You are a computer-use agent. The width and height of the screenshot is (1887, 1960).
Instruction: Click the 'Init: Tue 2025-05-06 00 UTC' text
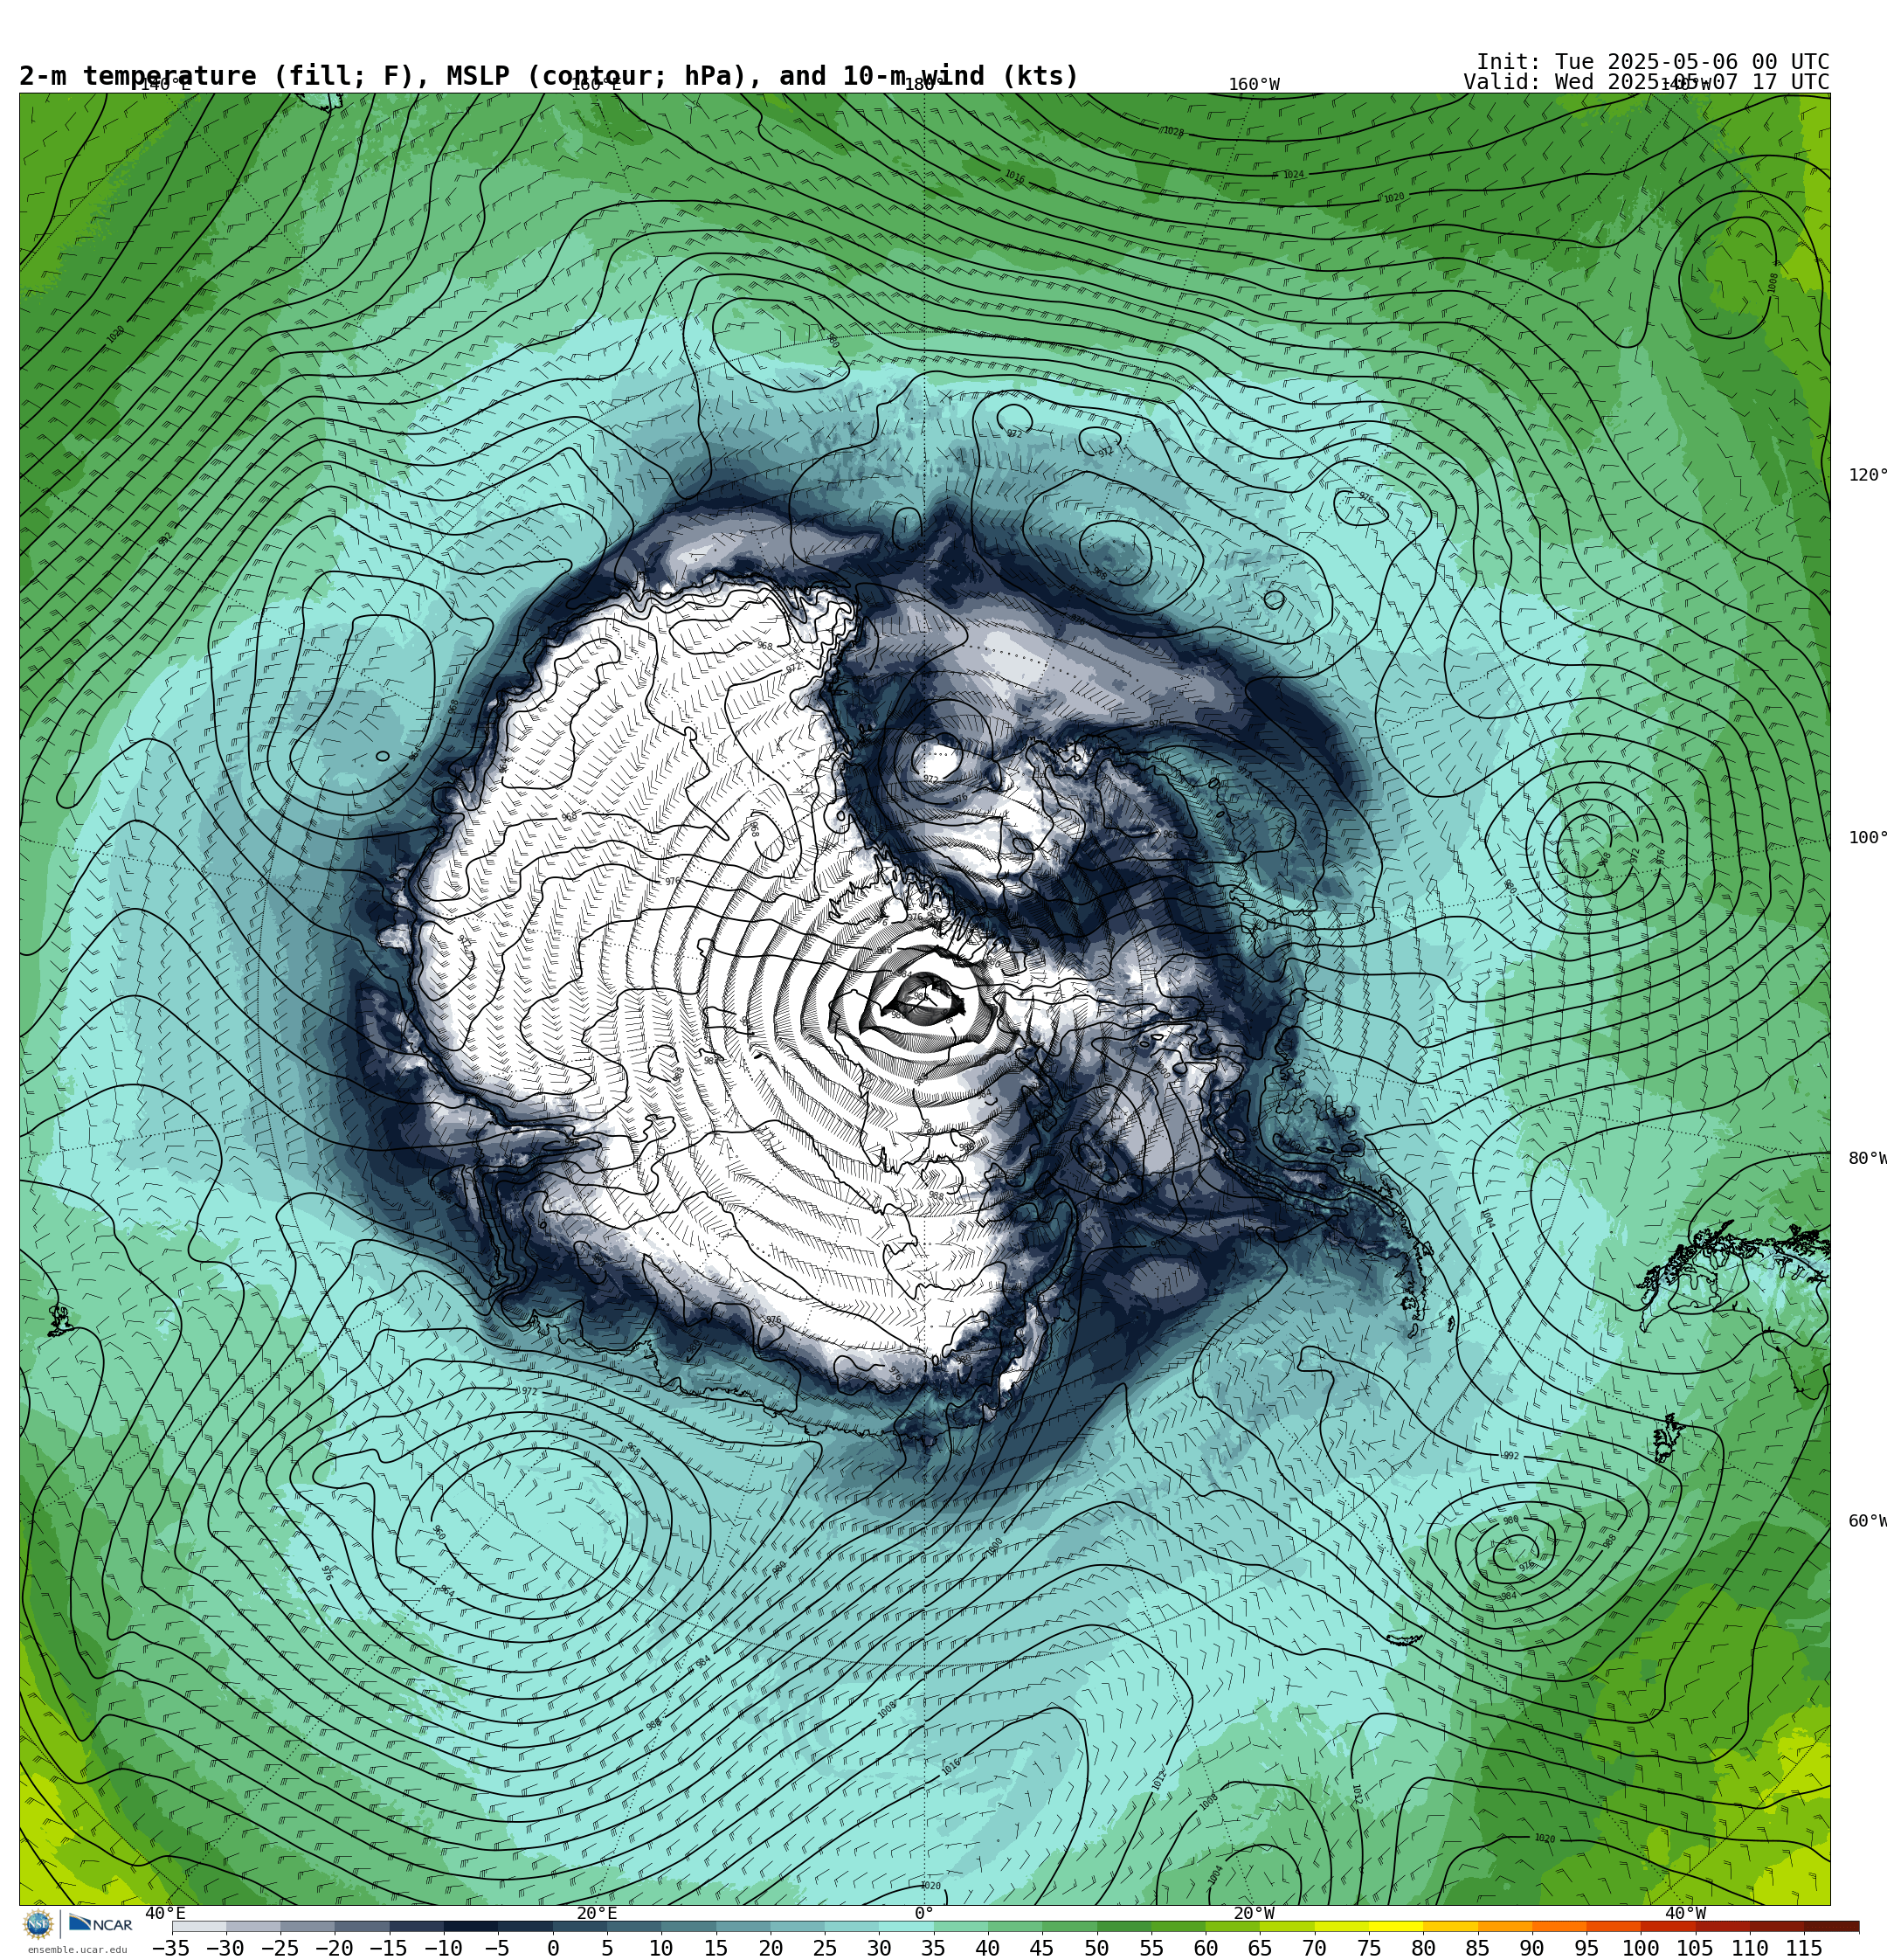1652,62
